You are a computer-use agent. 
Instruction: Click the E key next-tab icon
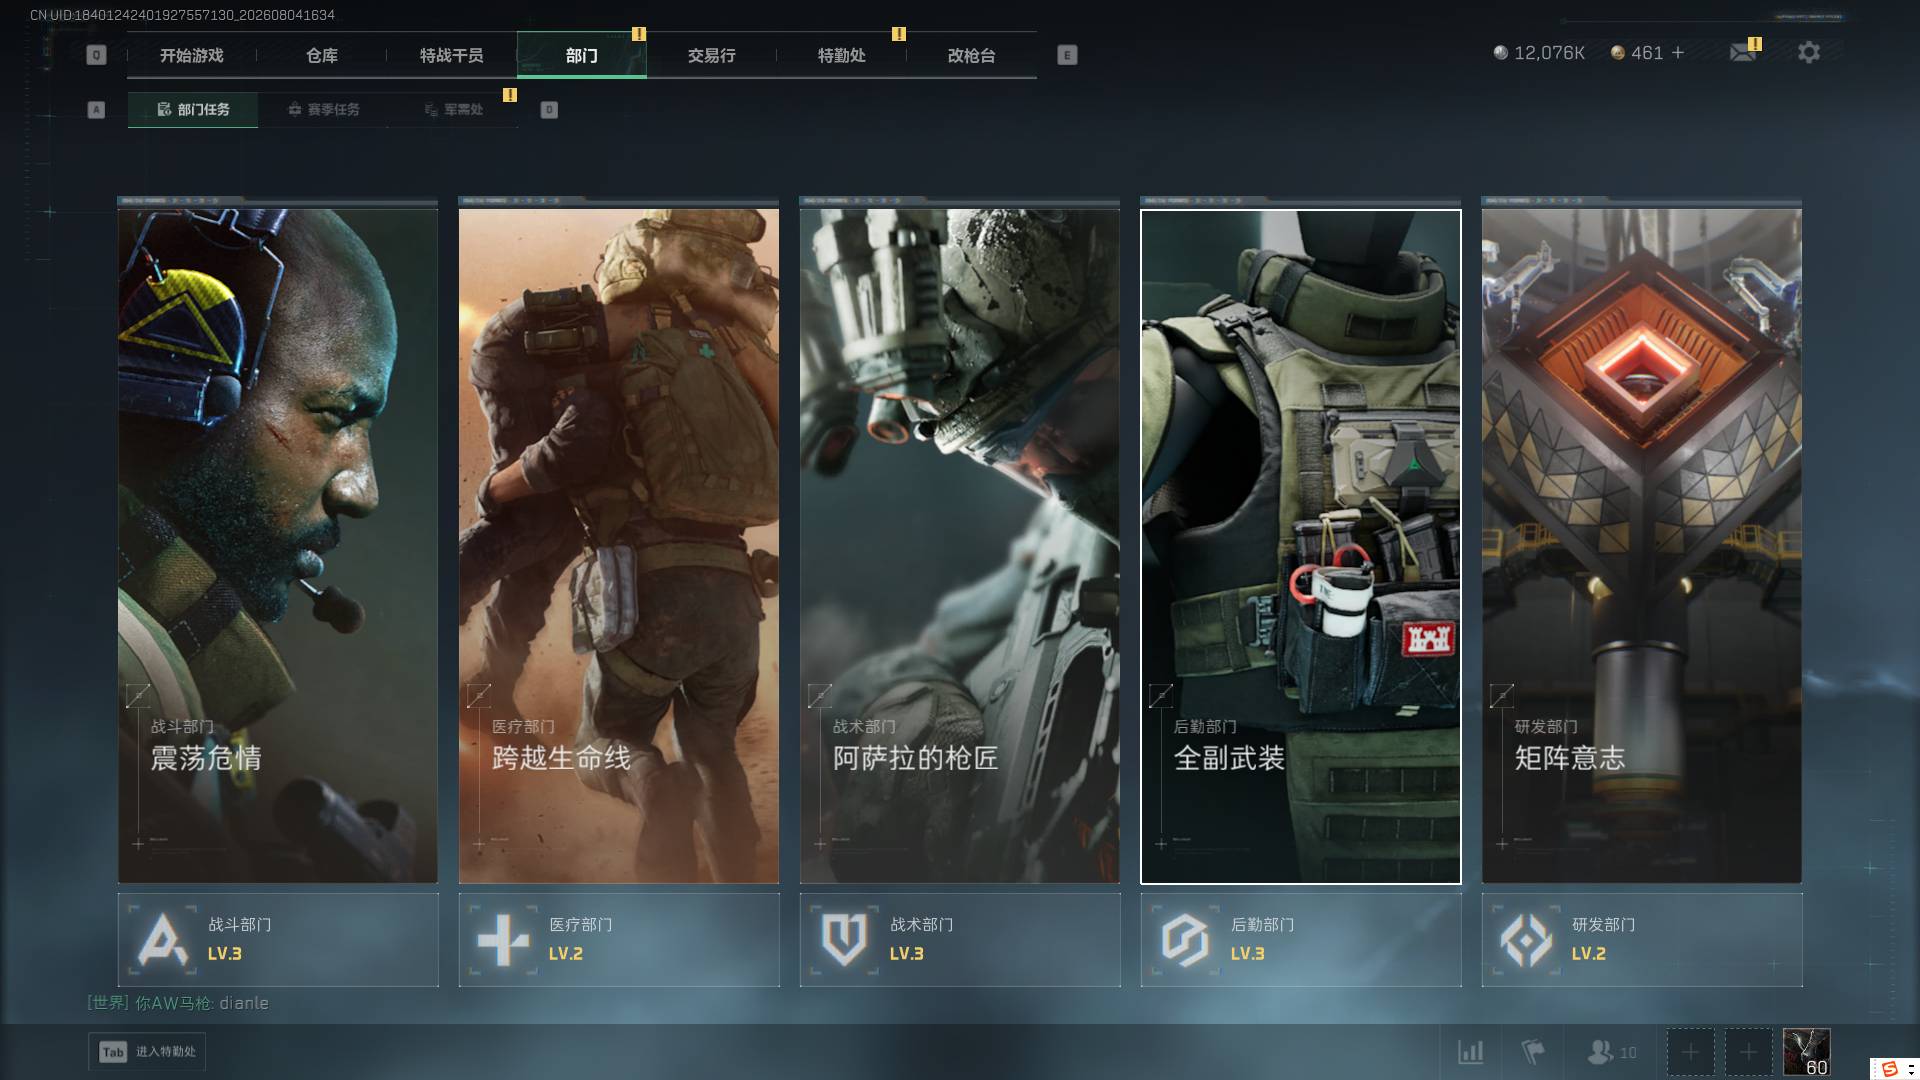(x=1067, y=55)
